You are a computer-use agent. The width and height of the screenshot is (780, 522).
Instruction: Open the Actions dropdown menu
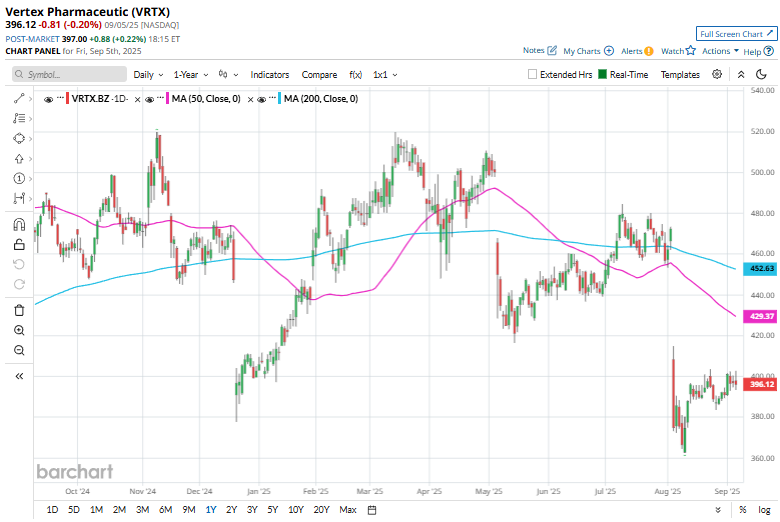pyautogui.click(x=720, y=51)
